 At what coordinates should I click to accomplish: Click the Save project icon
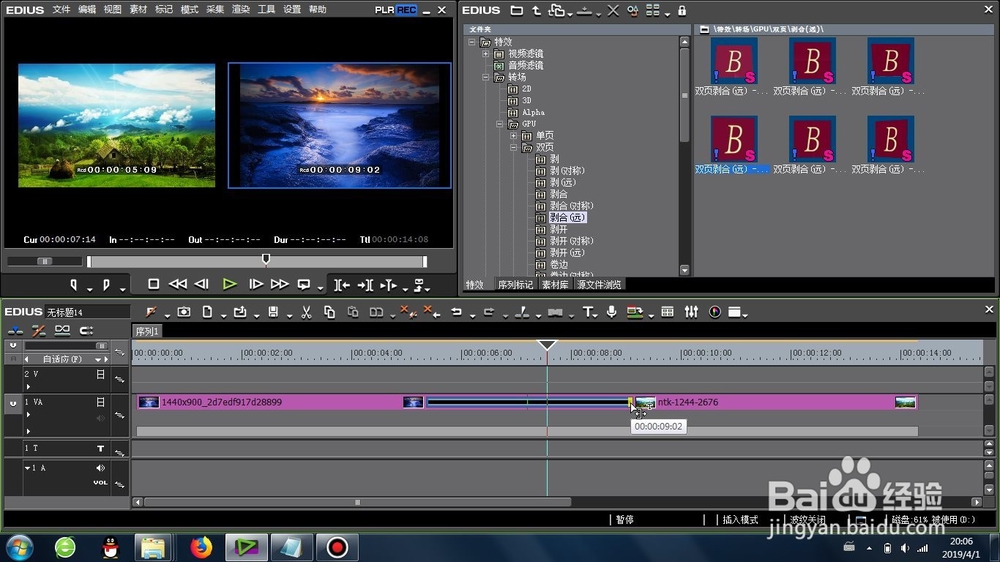273,312
